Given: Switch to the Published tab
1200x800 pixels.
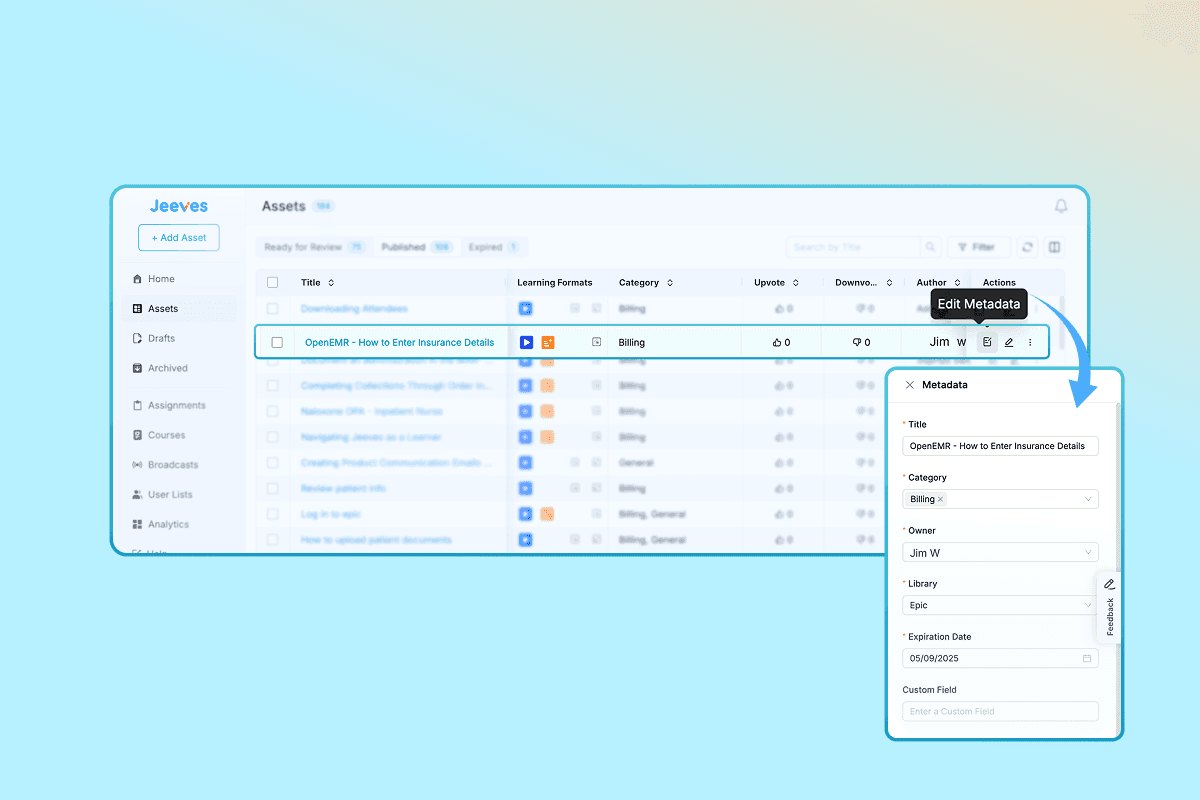Looking at the screenshot, I should [x=416, y=247].
